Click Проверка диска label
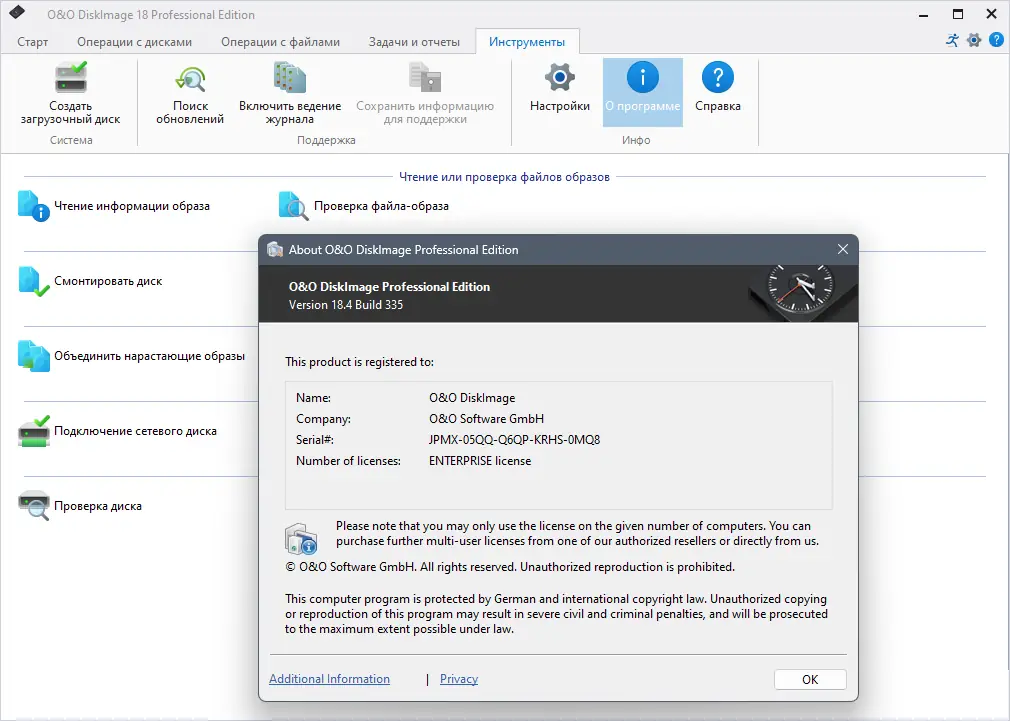This screenshot has width=1010, height=721. (x=98, y=506)
